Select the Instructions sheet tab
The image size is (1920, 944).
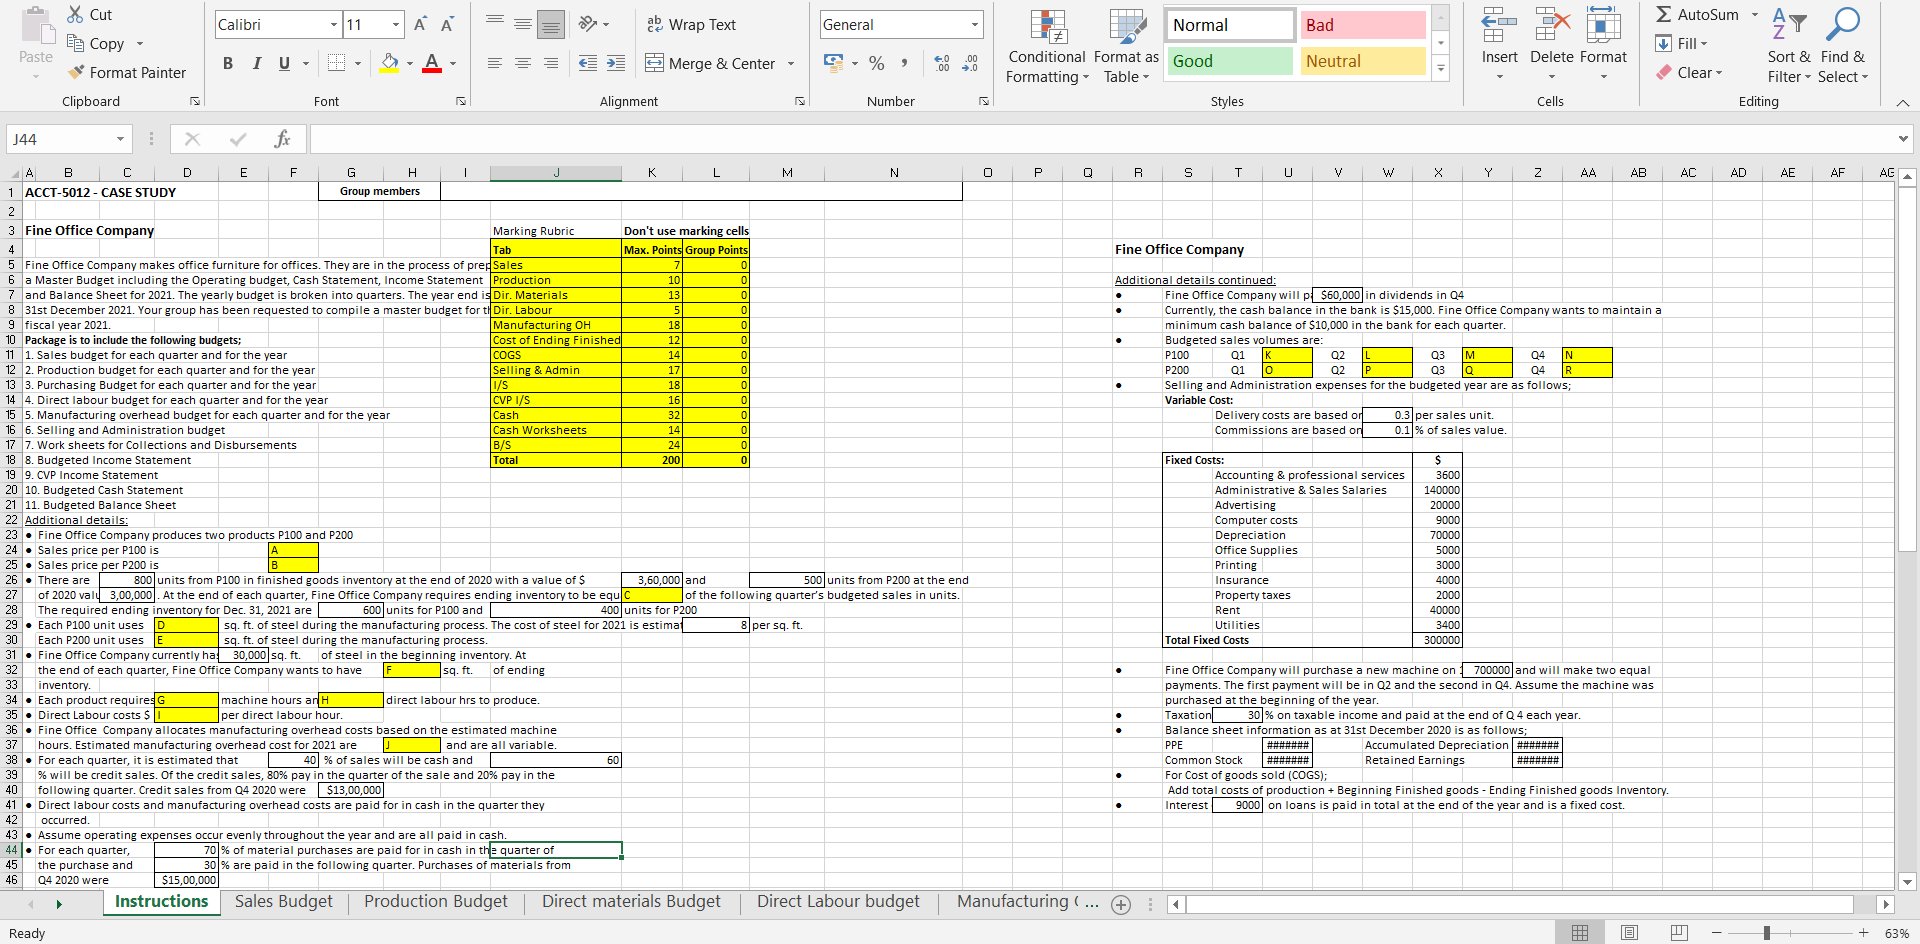click(162, 902)
